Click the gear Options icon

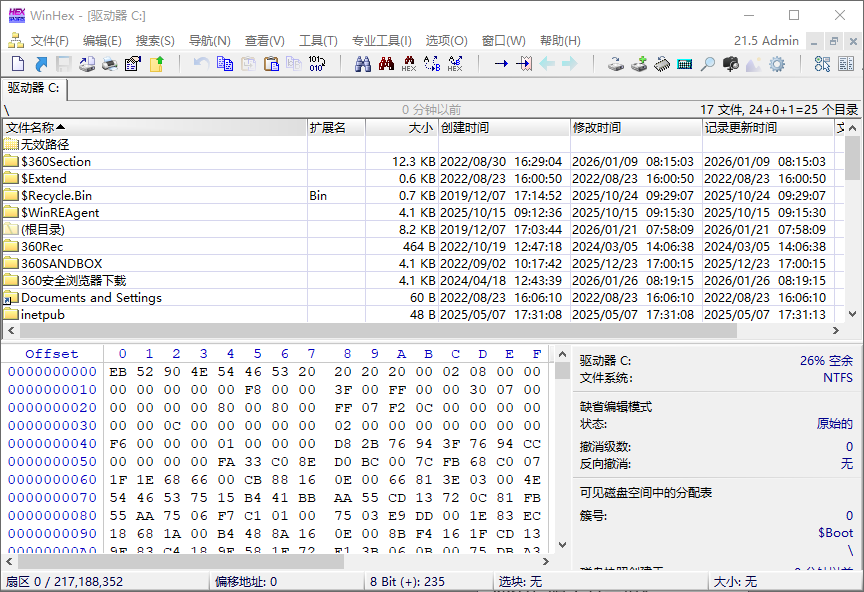point(777,64)
